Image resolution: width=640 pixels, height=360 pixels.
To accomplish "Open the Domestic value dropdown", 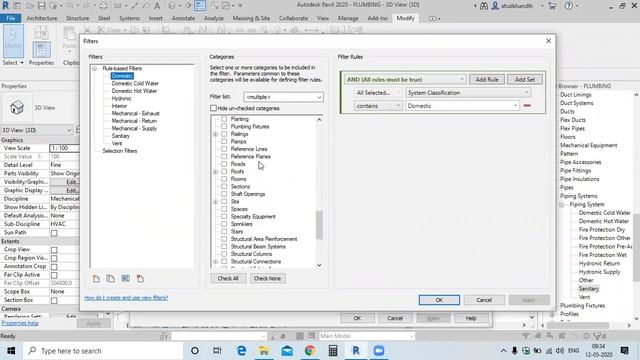I will (x=462, y=106).
